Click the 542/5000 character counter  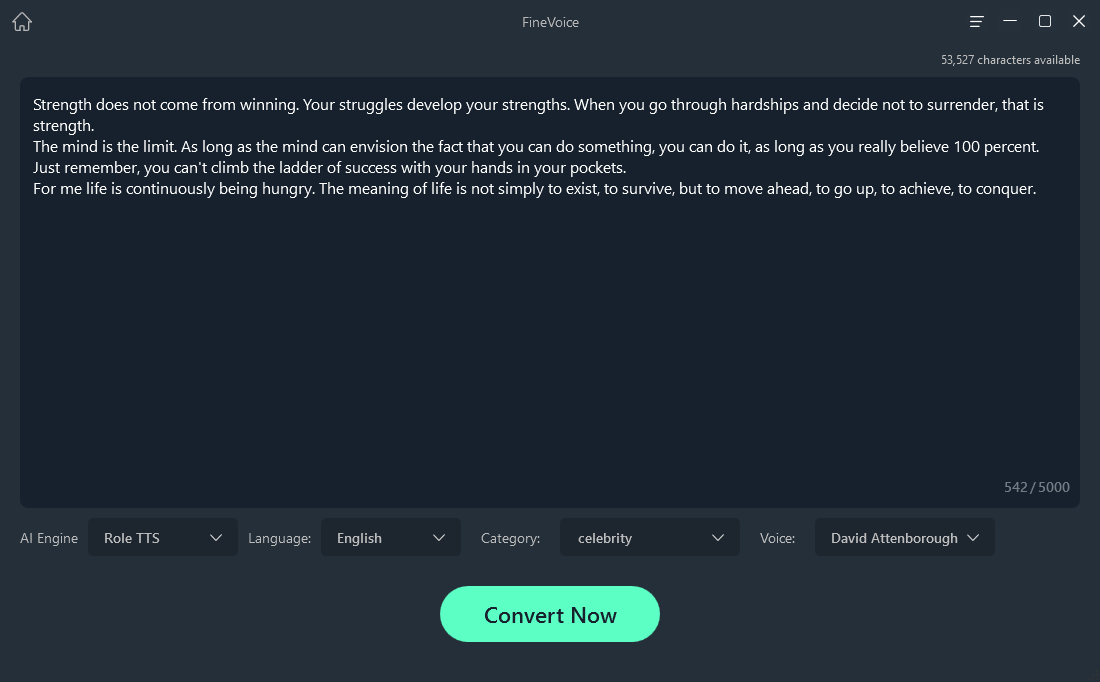[x=1036, y=488]
